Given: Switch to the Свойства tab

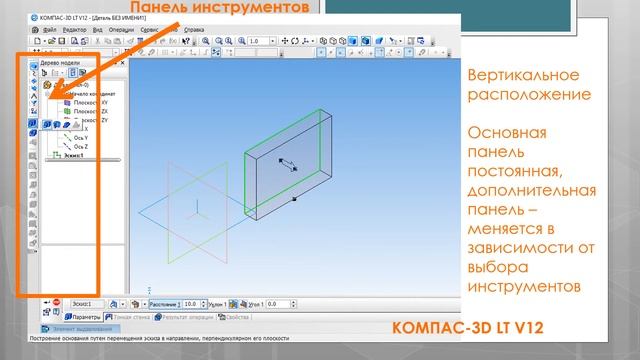Looking at the screenshot, I should click(234, 317).
